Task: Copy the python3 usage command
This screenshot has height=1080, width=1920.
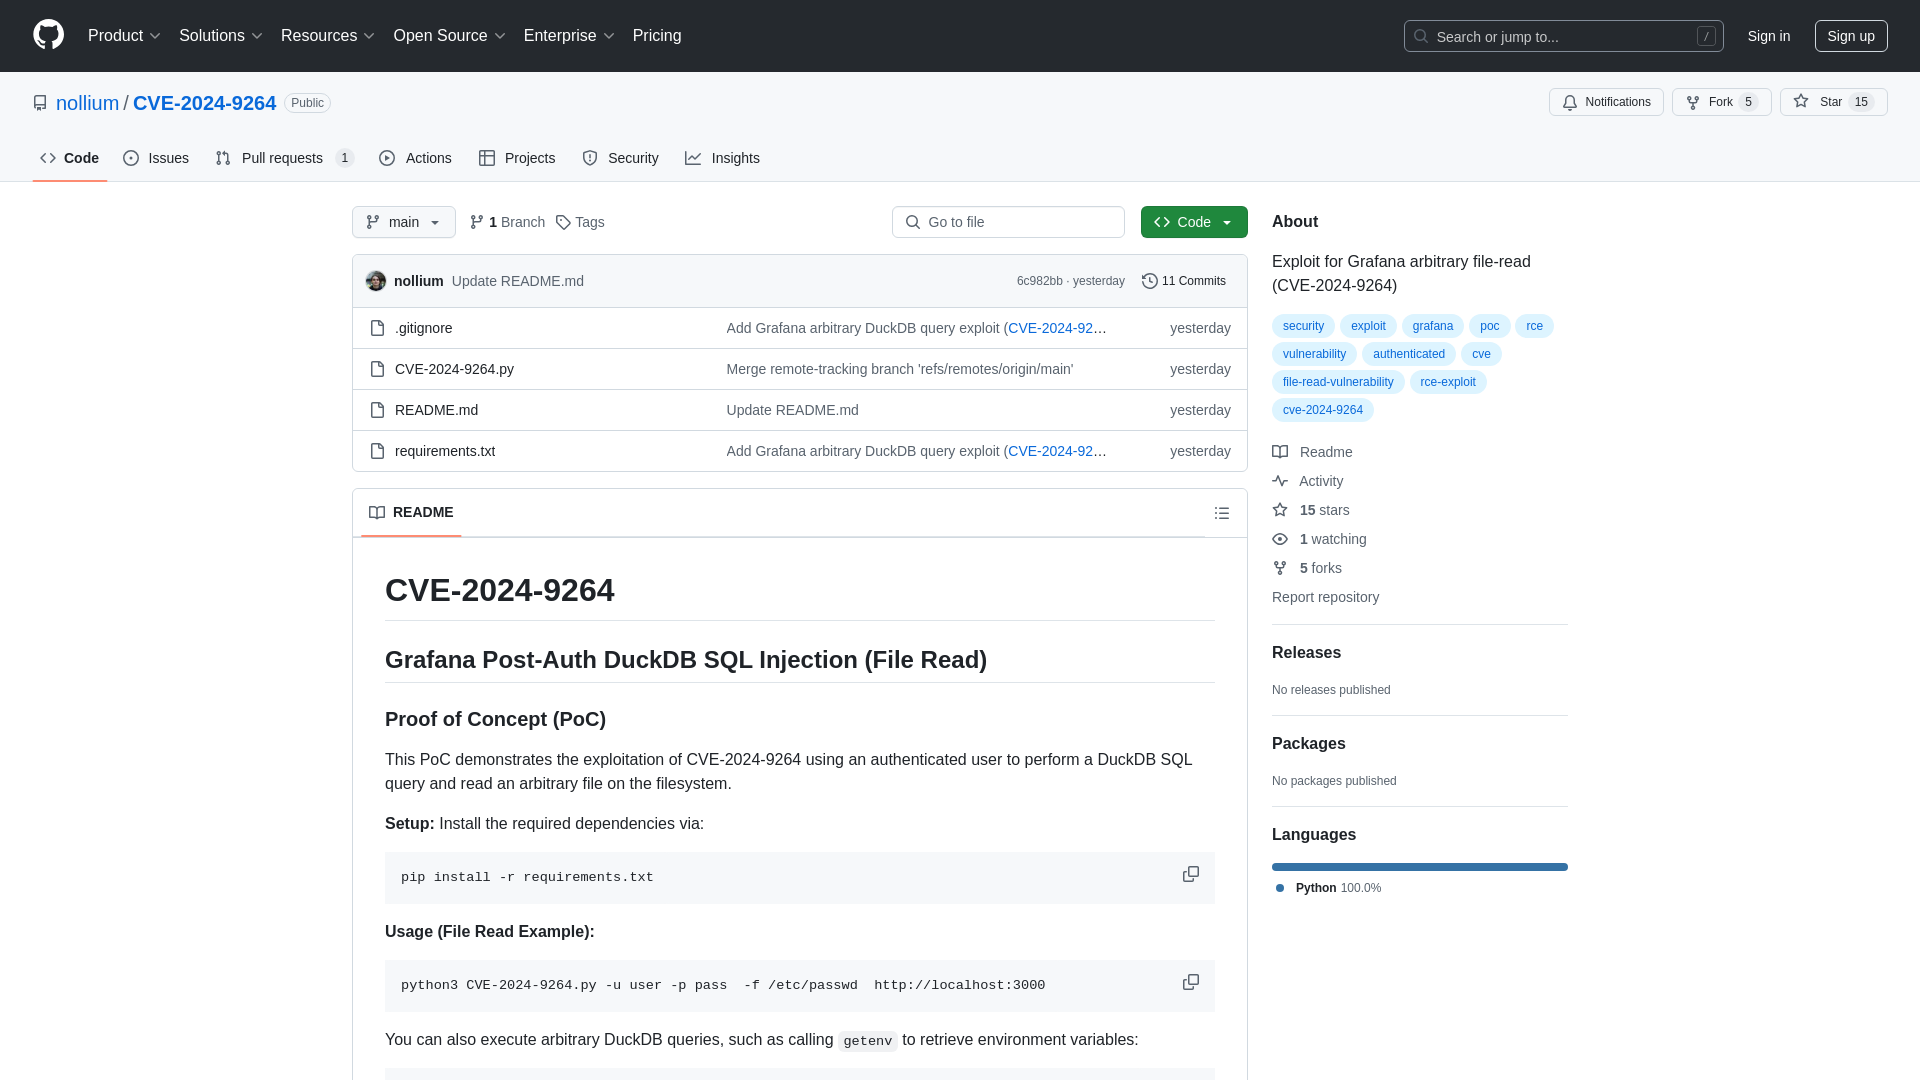Action: [1190, 983]
